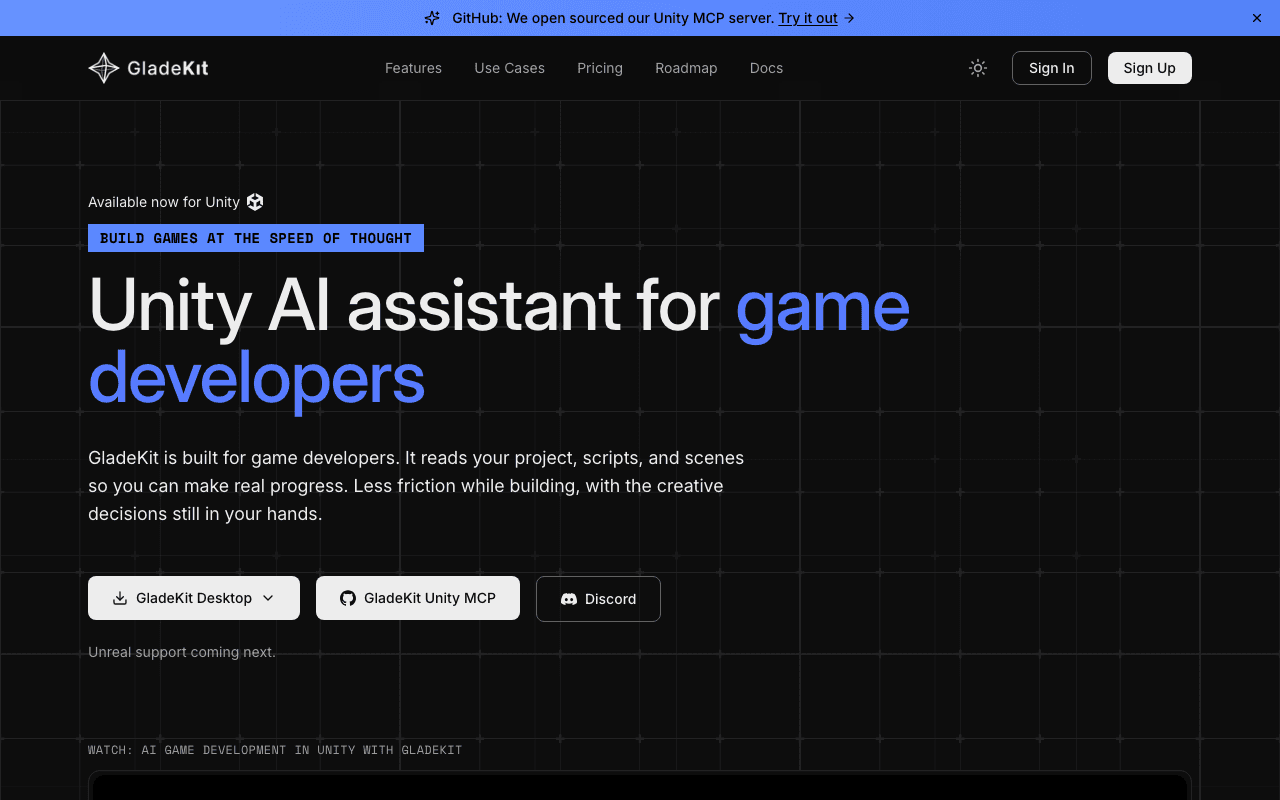Click the Unity cube icon
The height and width of the screenshot is (800, 1280).
255,202
